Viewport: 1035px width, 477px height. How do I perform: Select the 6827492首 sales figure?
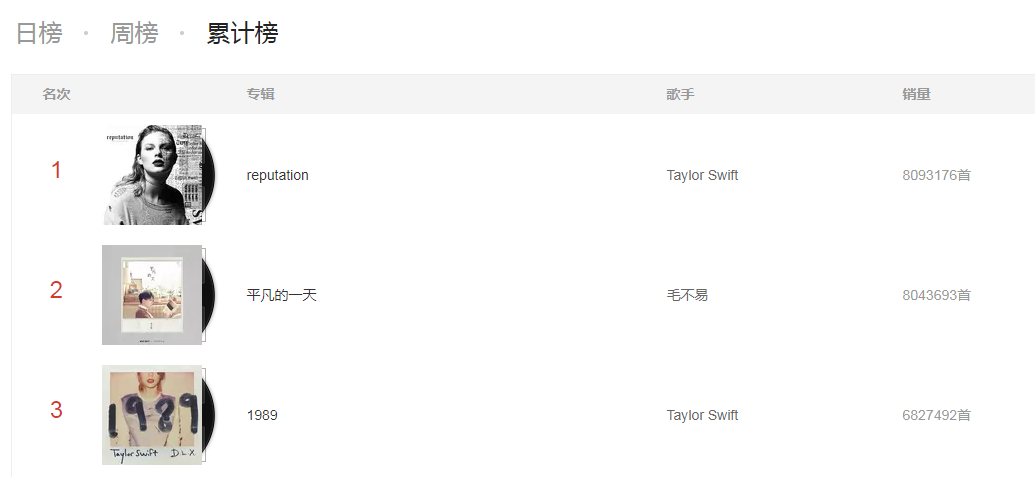click(936, 415)
